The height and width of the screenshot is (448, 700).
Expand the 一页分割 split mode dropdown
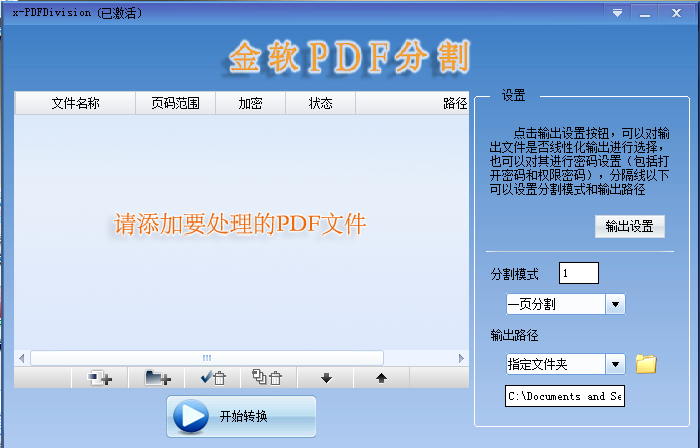click(x=616, y=304)
